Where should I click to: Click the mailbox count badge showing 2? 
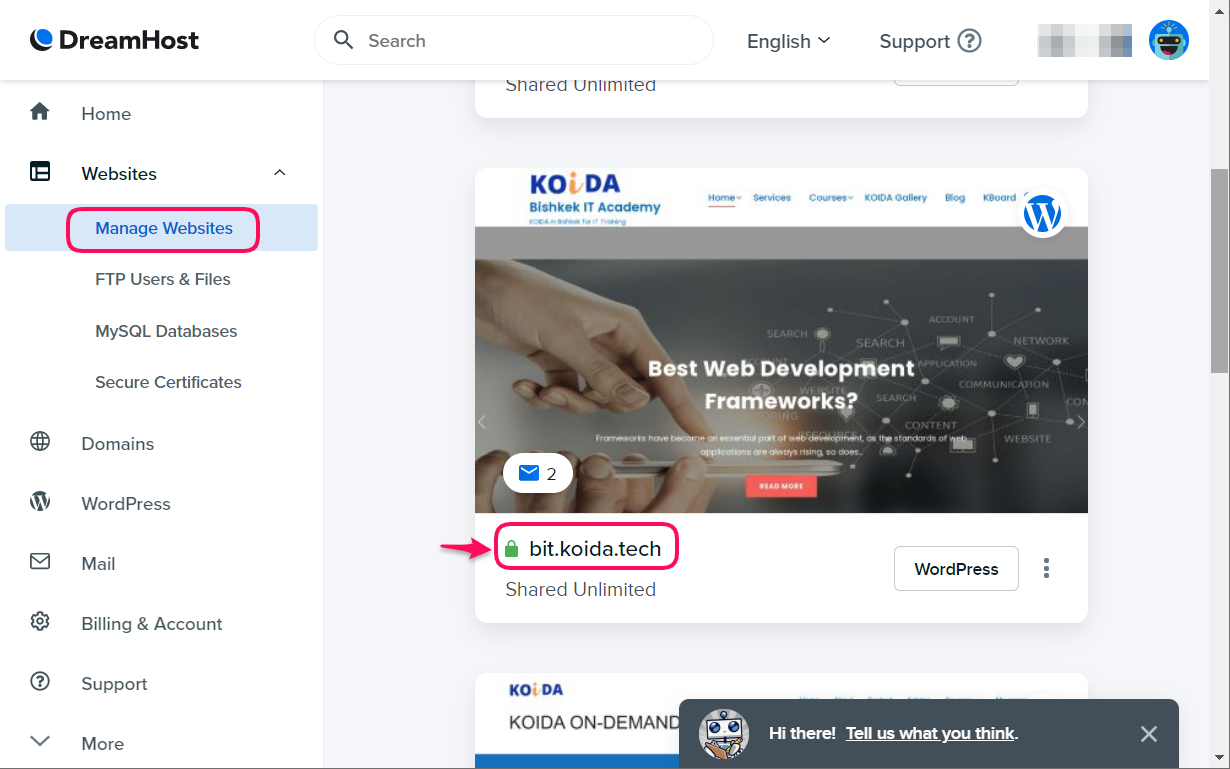click(538, 474)
